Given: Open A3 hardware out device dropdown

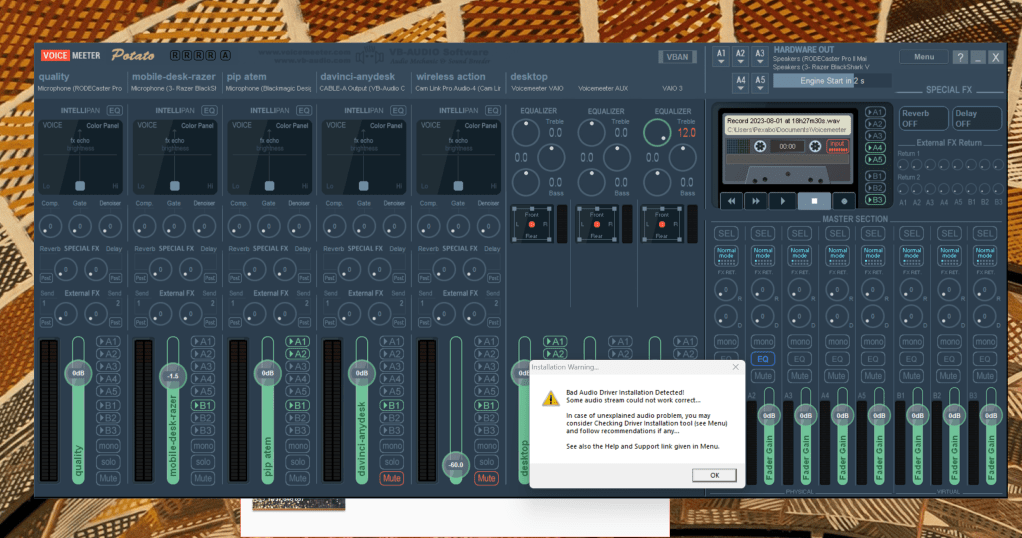Looking at the screenshot, I should pyautogui.click(x=760, y=57).
